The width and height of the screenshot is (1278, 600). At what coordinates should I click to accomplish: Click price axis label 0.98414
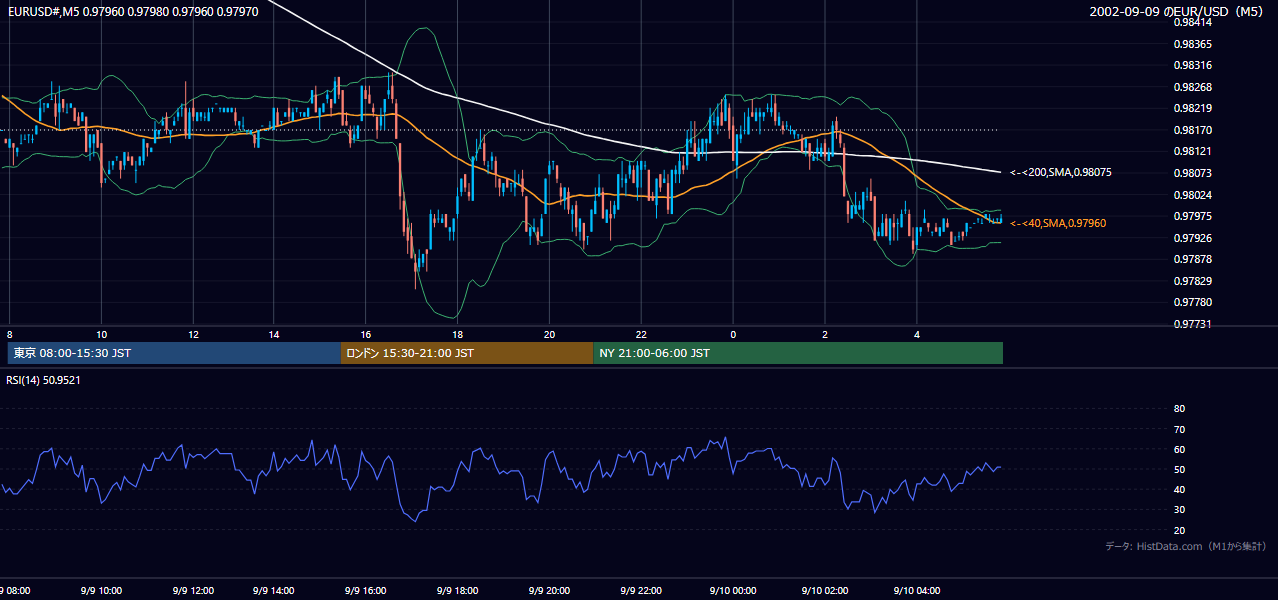coord(1192,22)
